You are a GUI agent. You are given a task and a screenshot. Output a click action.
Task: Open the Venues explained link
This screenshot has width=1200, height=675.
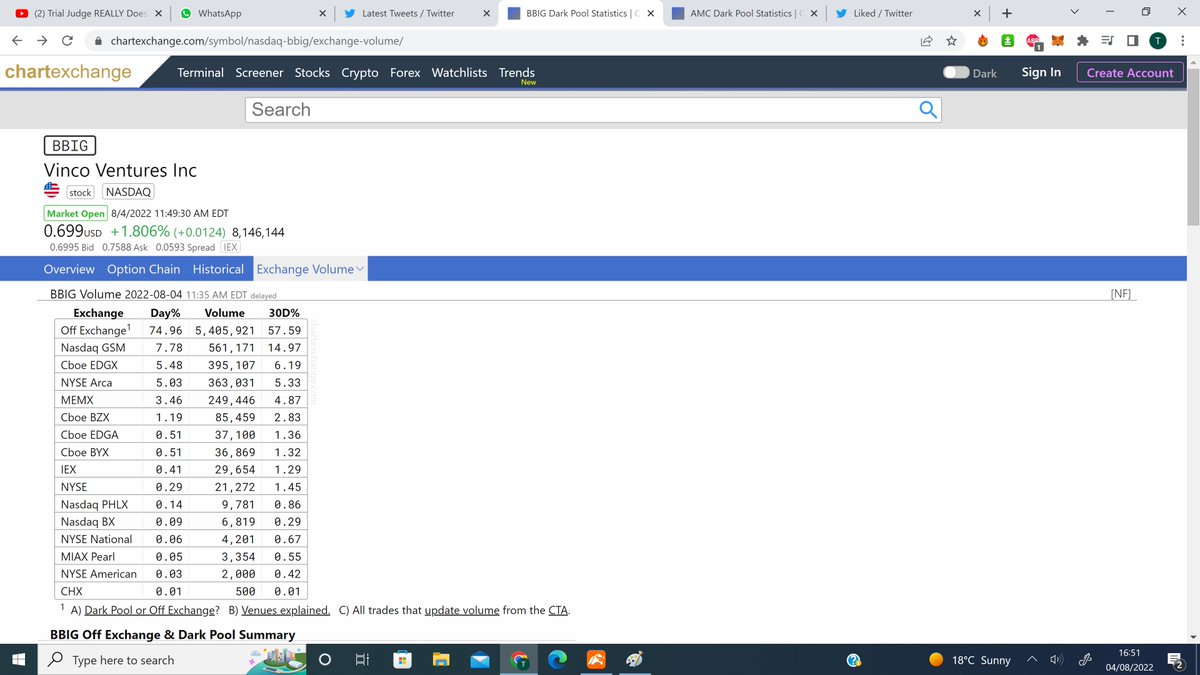(x=288, y=610)
